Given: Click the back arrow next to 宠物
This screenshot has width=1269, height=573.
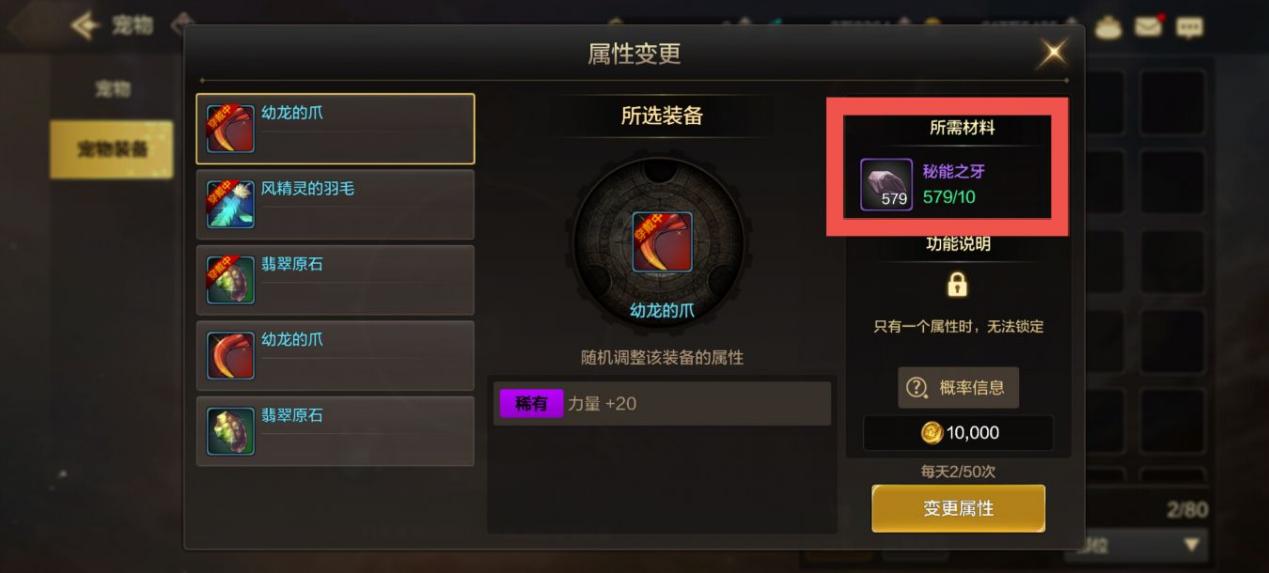Looking at the screenshot, I should coord(85,25).
